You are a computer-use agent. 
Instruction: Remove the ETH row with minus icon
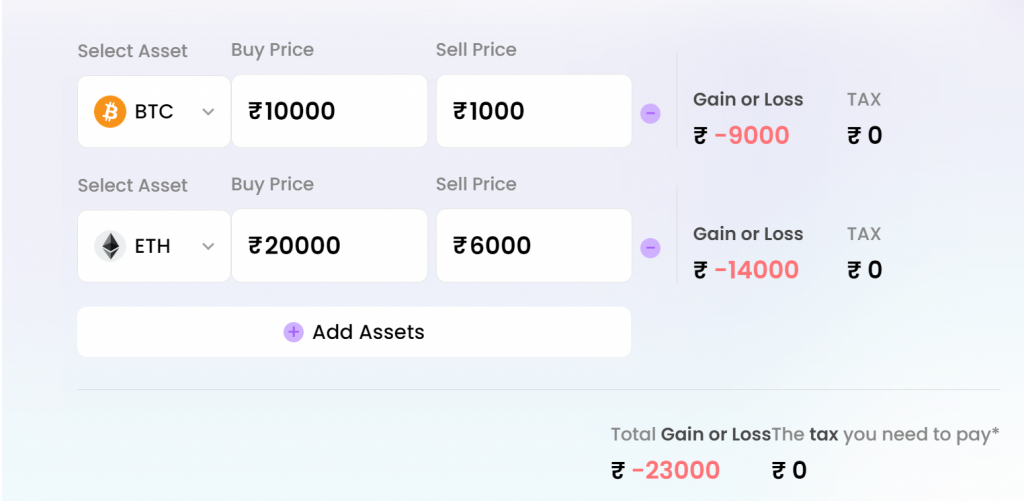click(650, 248)
